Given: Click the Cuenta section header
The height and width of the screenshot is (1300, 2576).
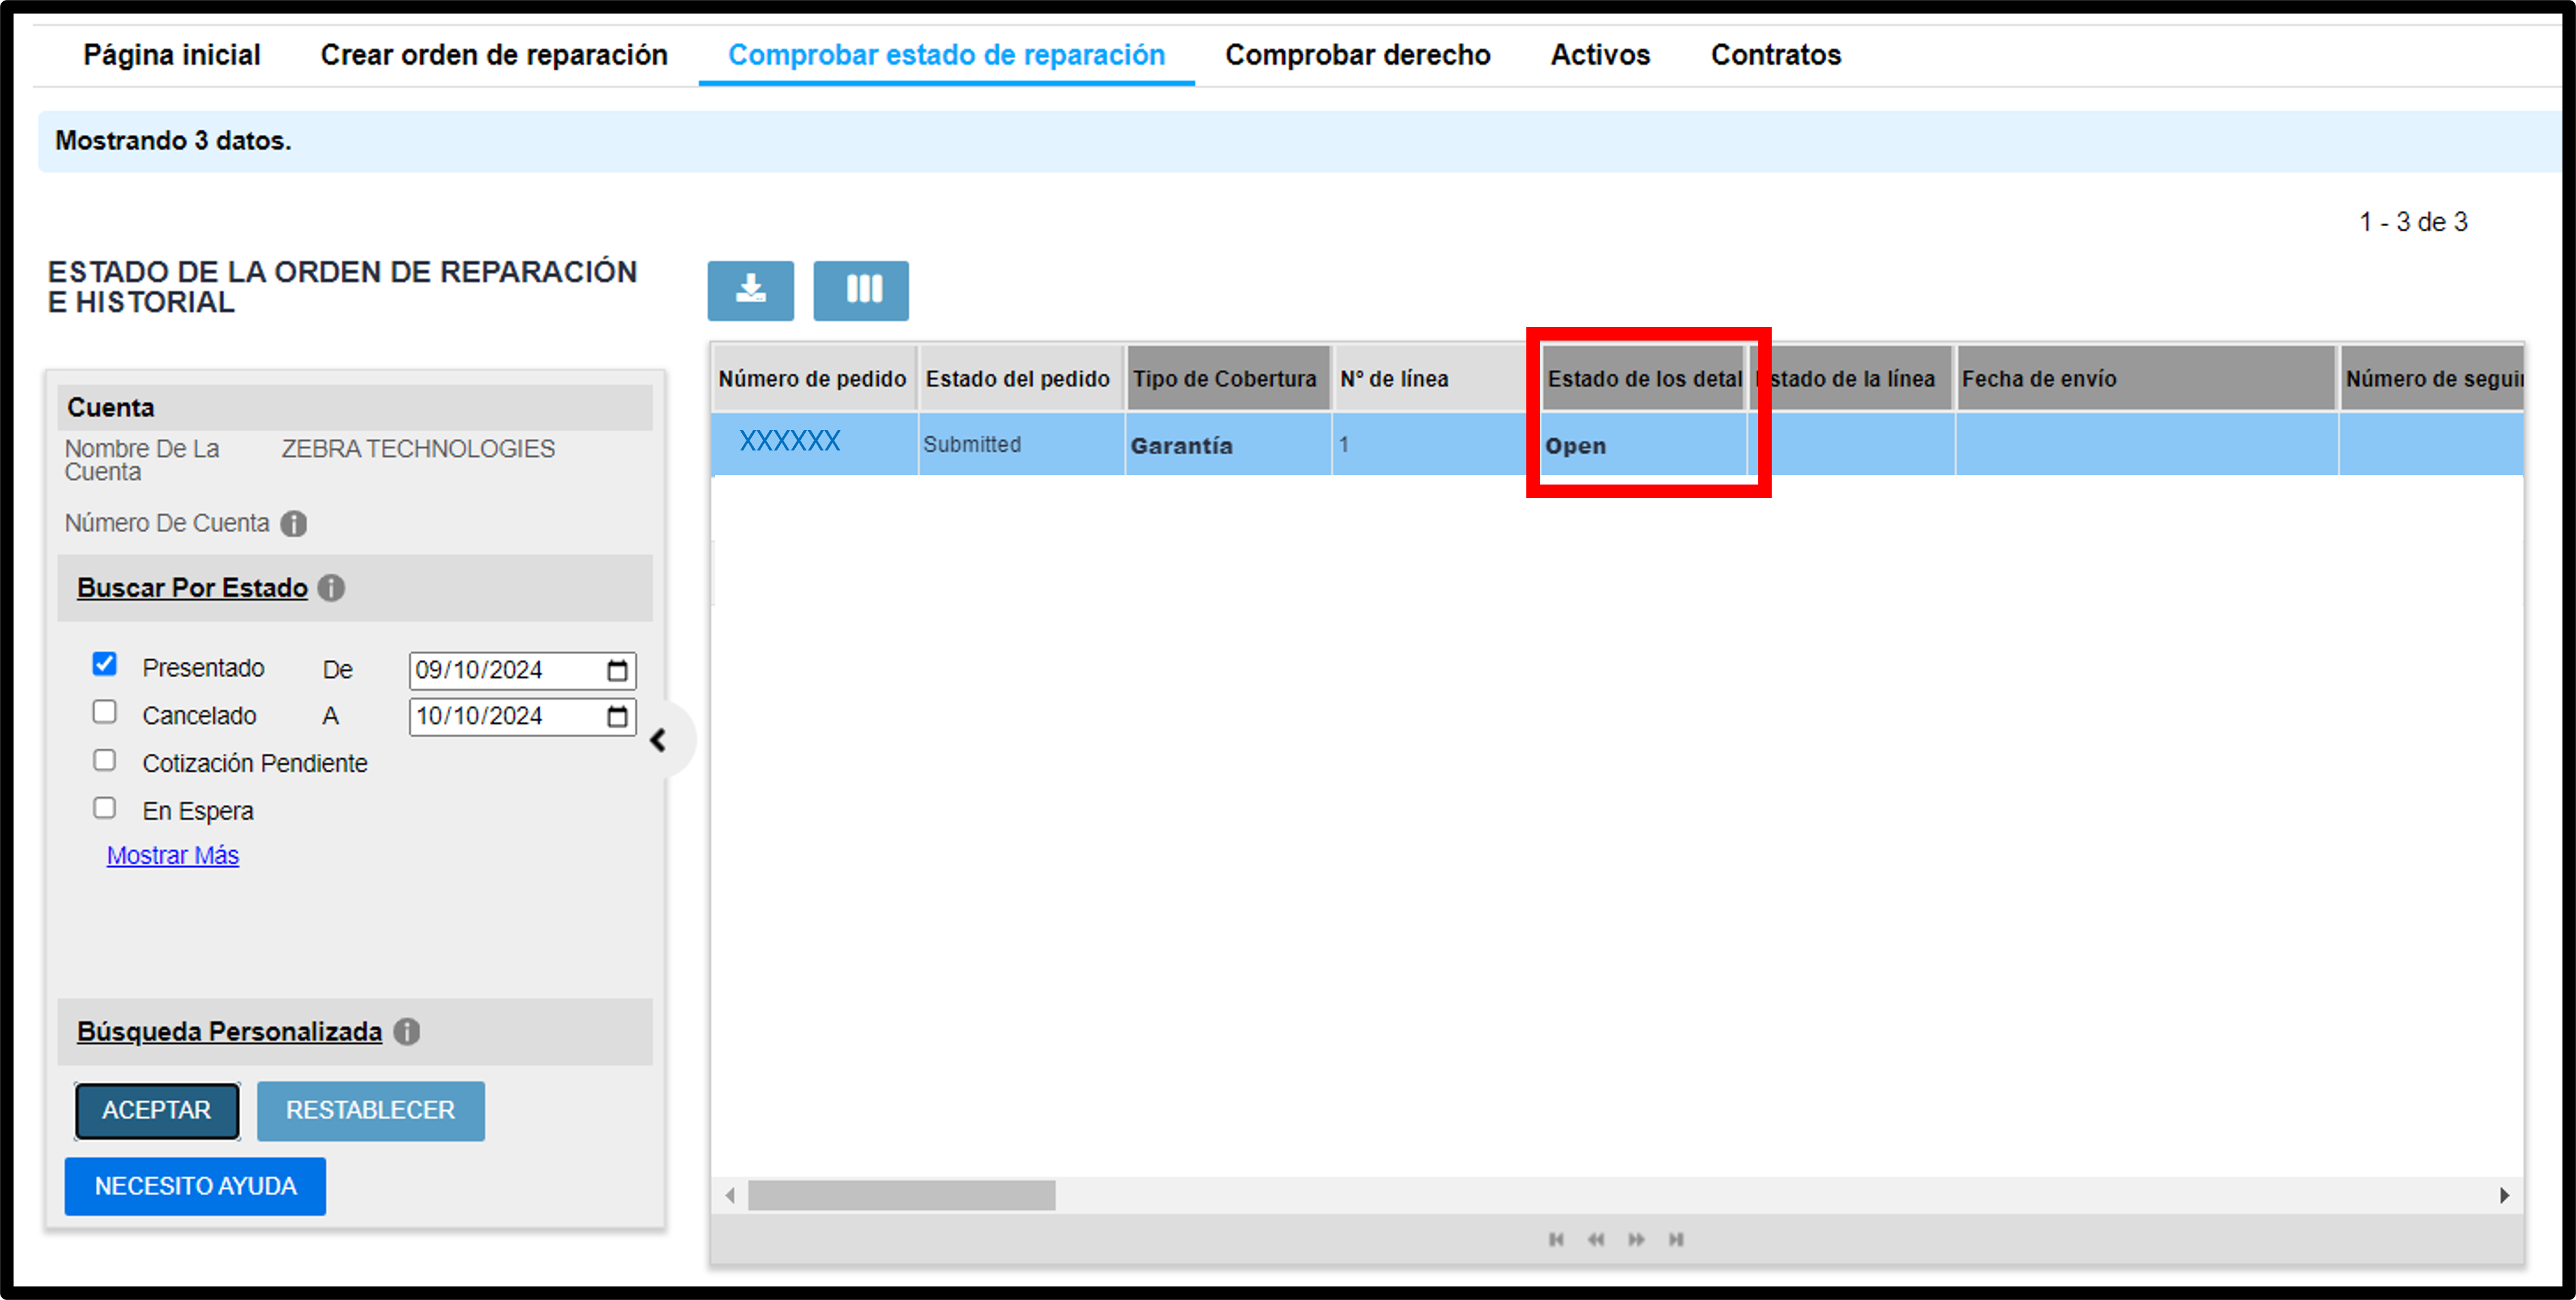Looking at the screenshot, I should (355, 407).
